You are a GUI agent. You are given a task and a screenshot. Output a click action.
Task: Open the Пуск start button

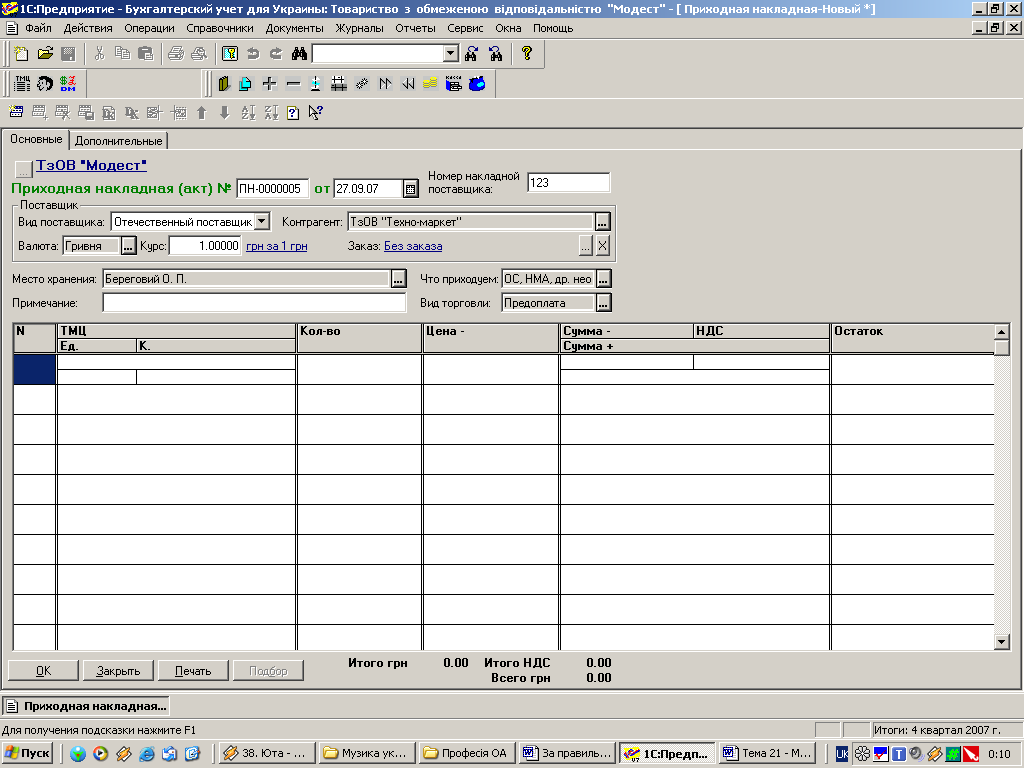[x=27, y=753]
